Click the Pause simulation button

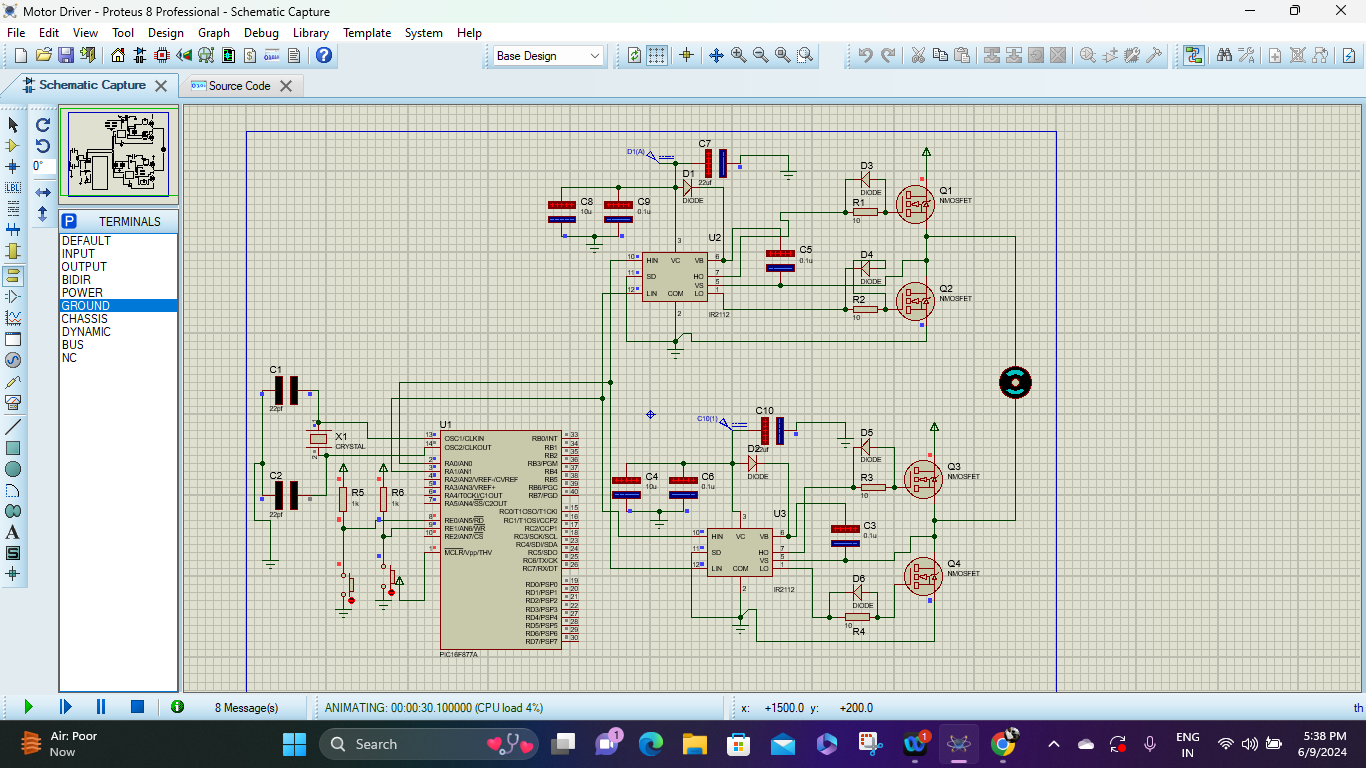101,707
